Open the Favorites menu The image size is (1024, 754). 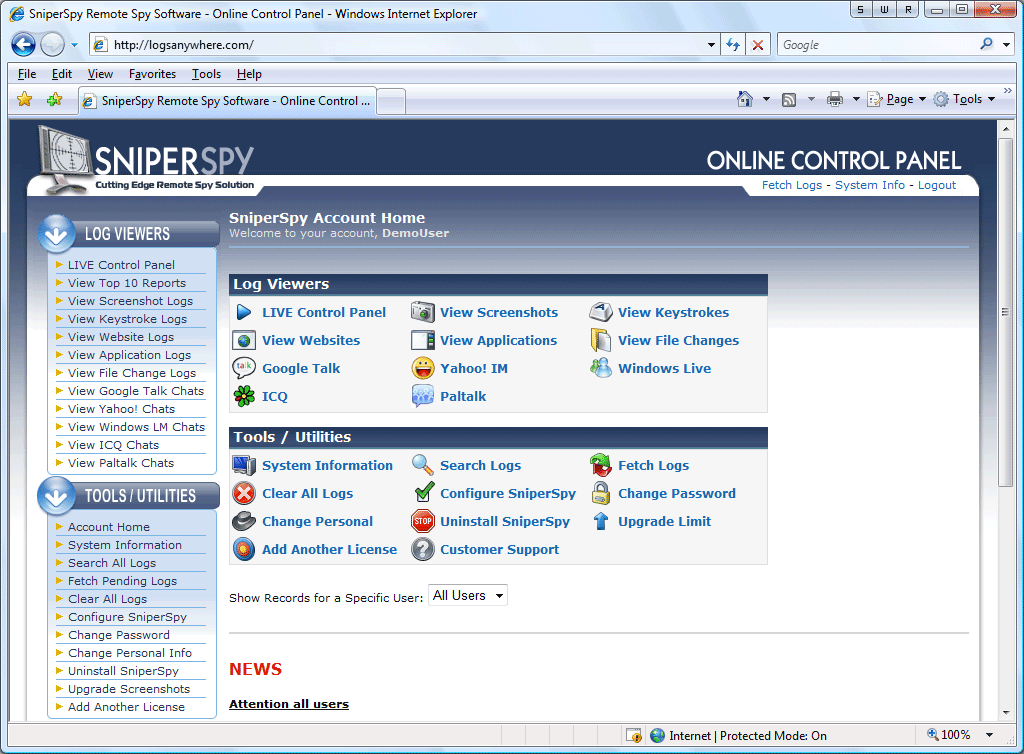pos(152,74)
